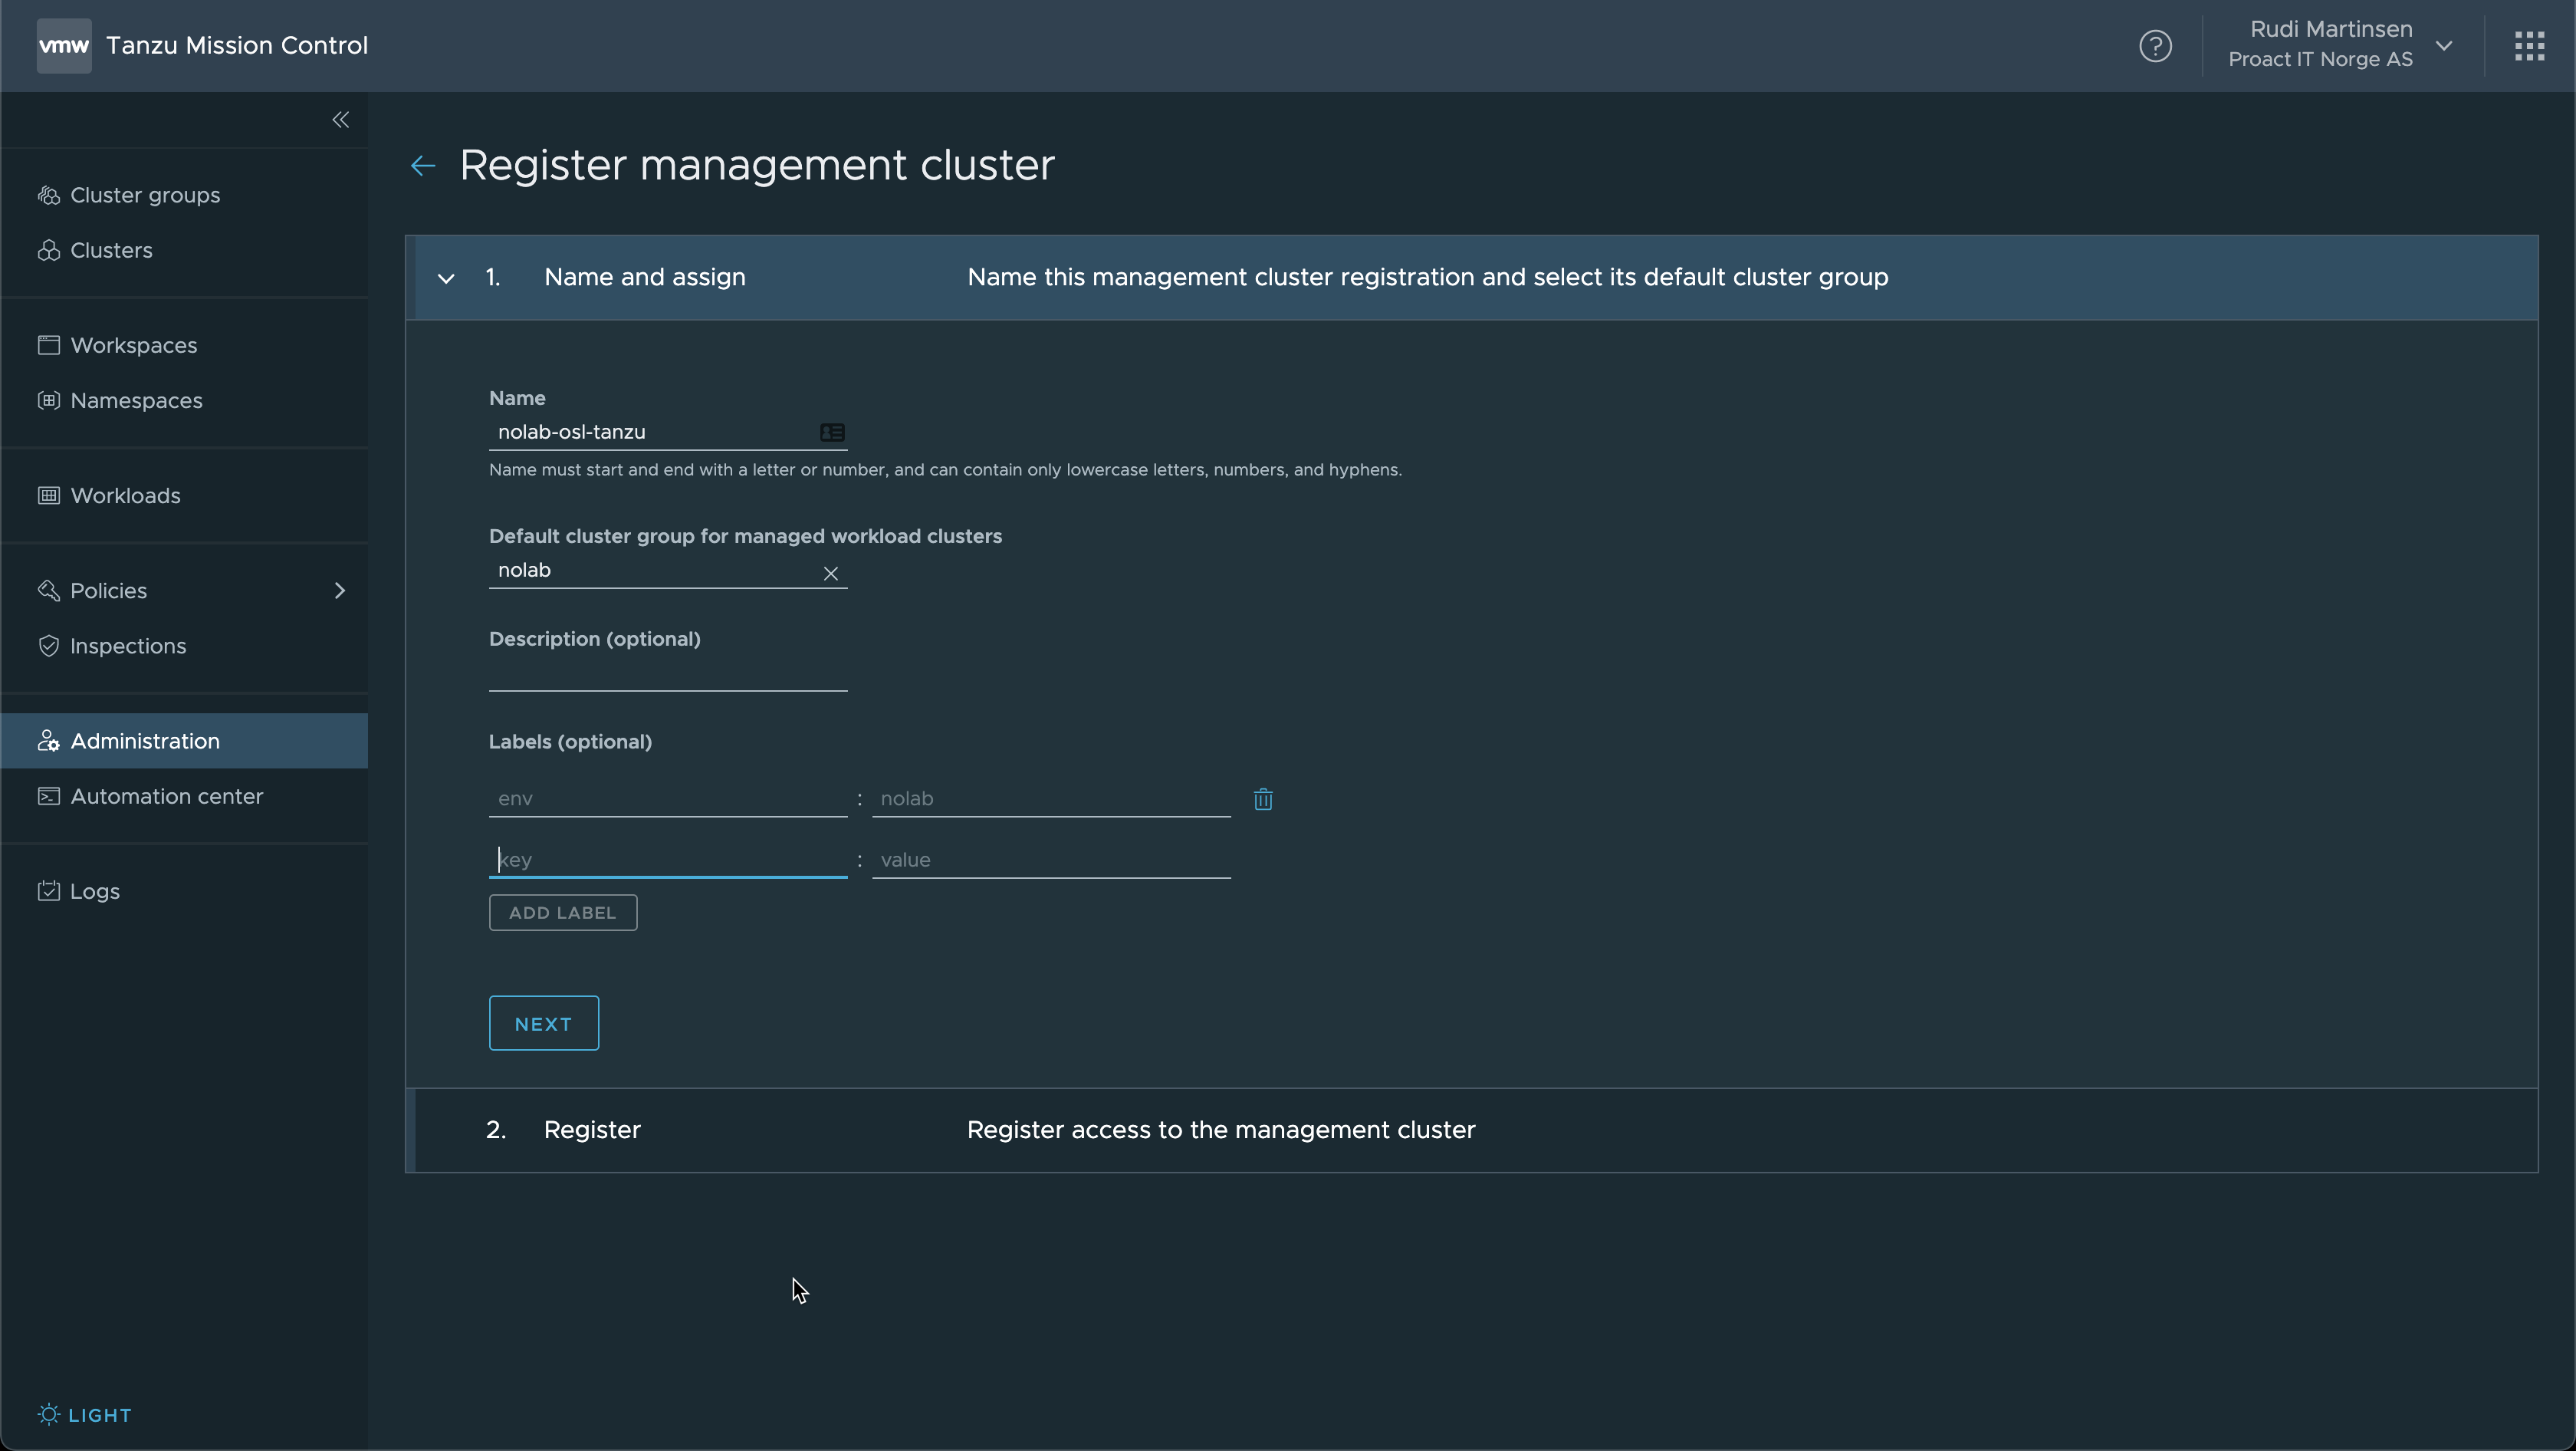Open the apps grid switcher icon
Screen dimensions: 2576x1451
pos(2529,46)
